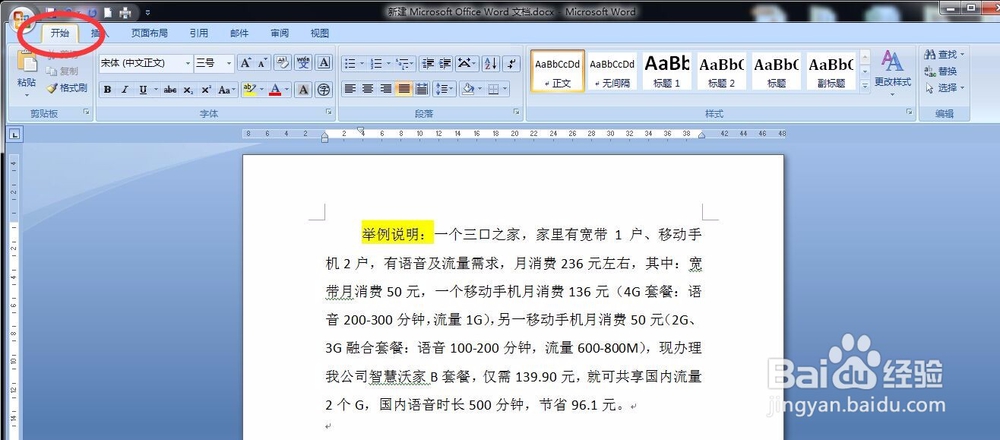Open the font size dropdown 三号

[230, 63]
